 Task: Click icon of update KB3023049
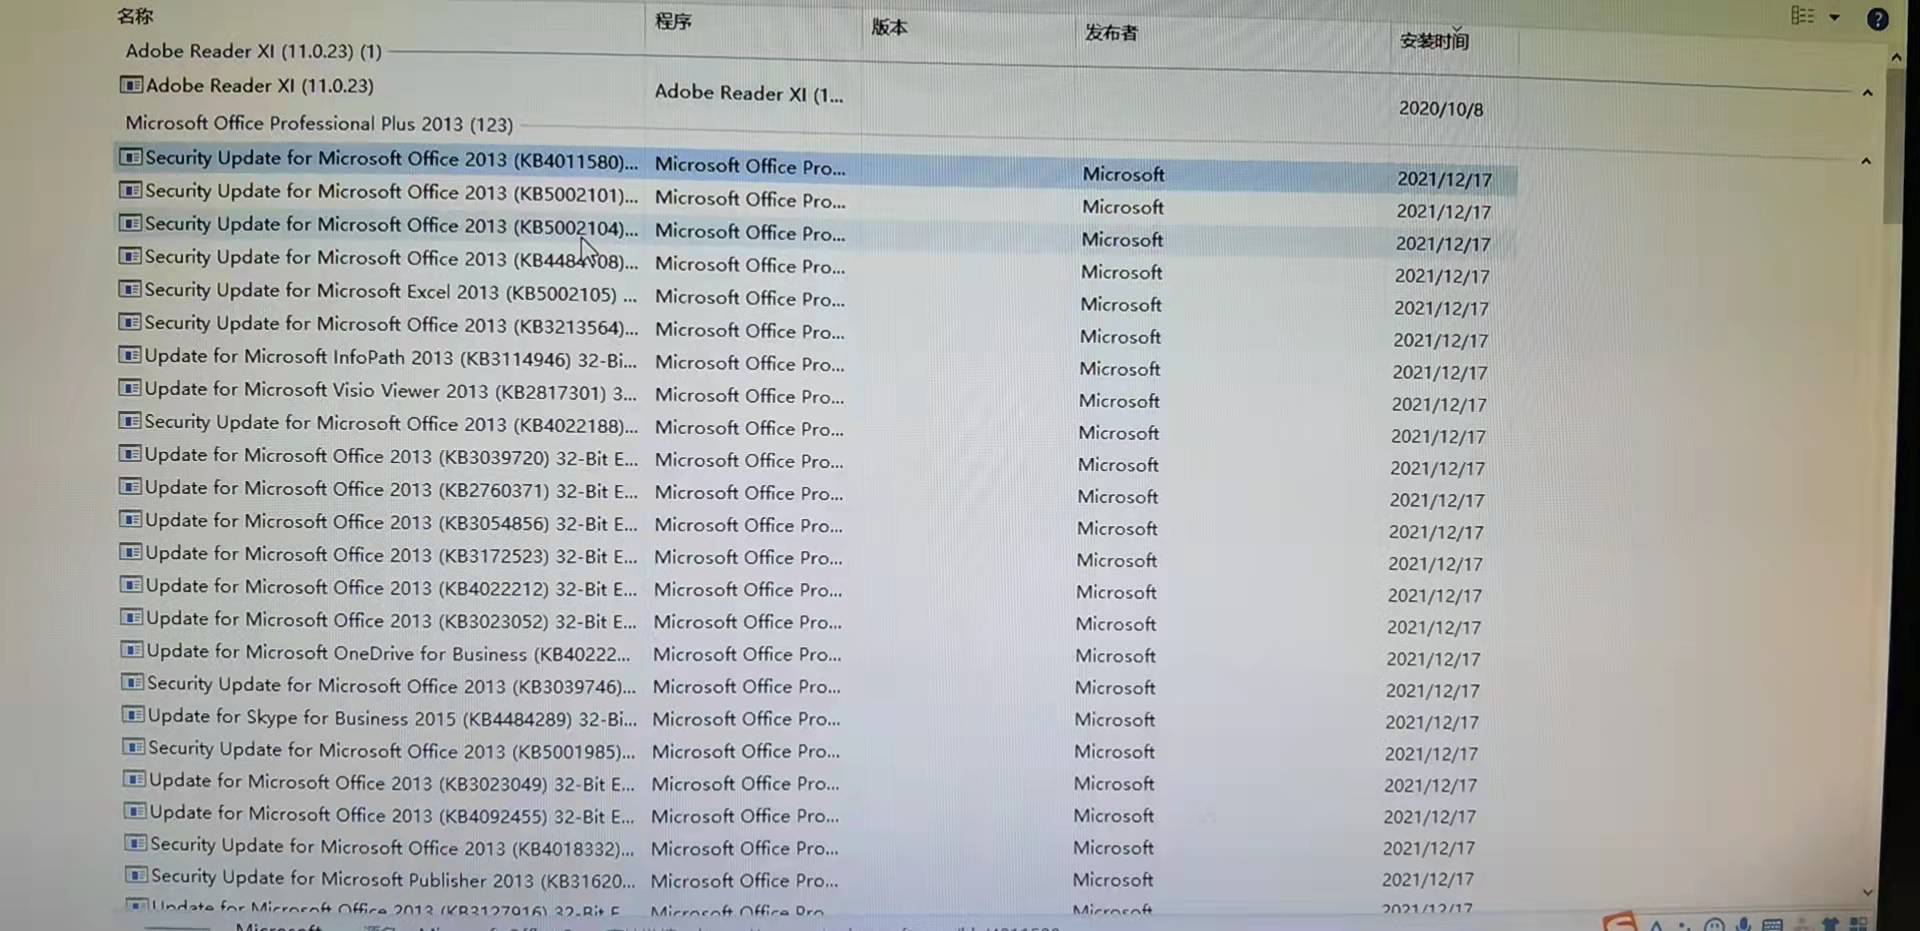click(134, 779)
